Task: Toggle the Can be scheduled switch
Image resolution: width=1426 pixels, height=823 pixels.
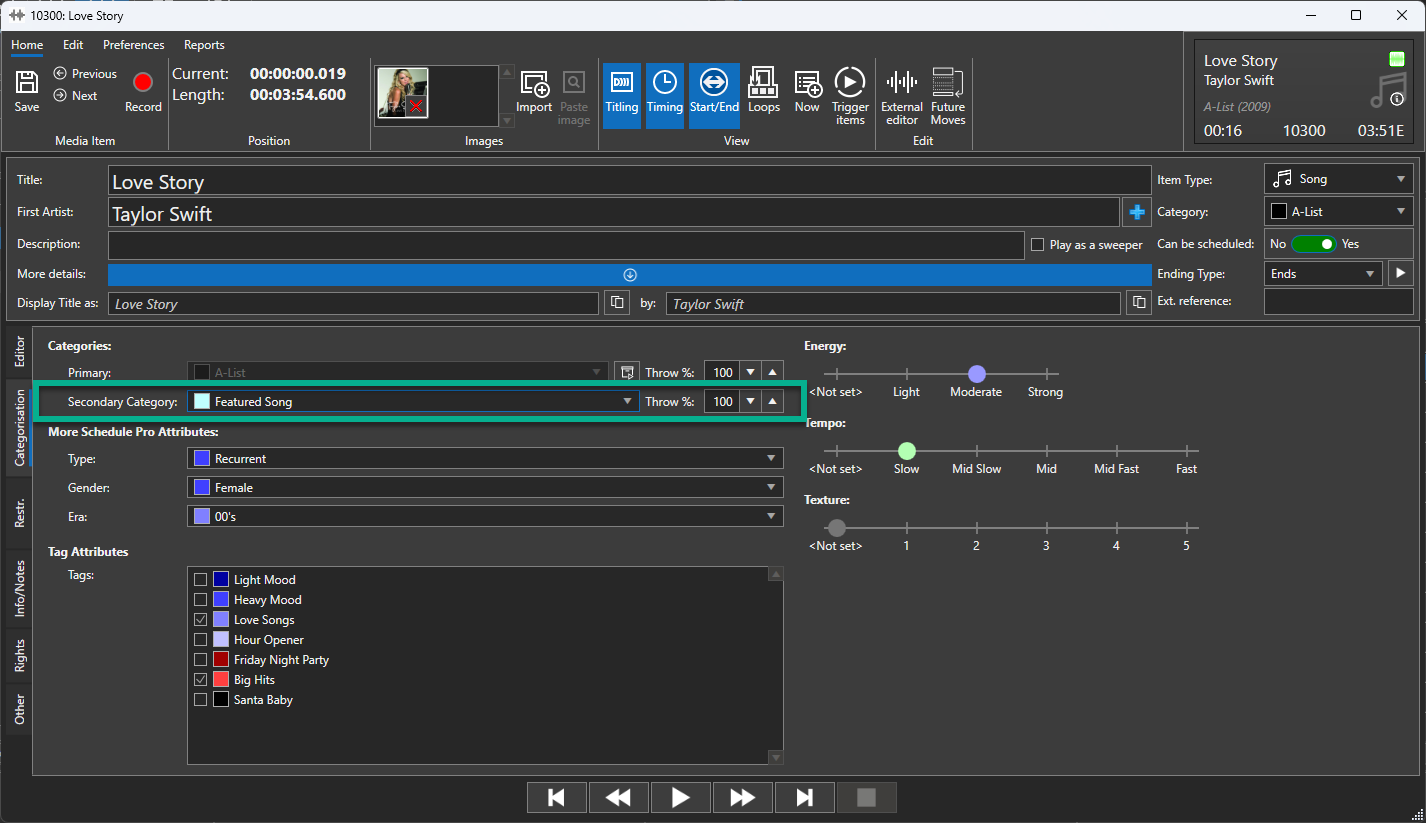Action: point(1314,243)
